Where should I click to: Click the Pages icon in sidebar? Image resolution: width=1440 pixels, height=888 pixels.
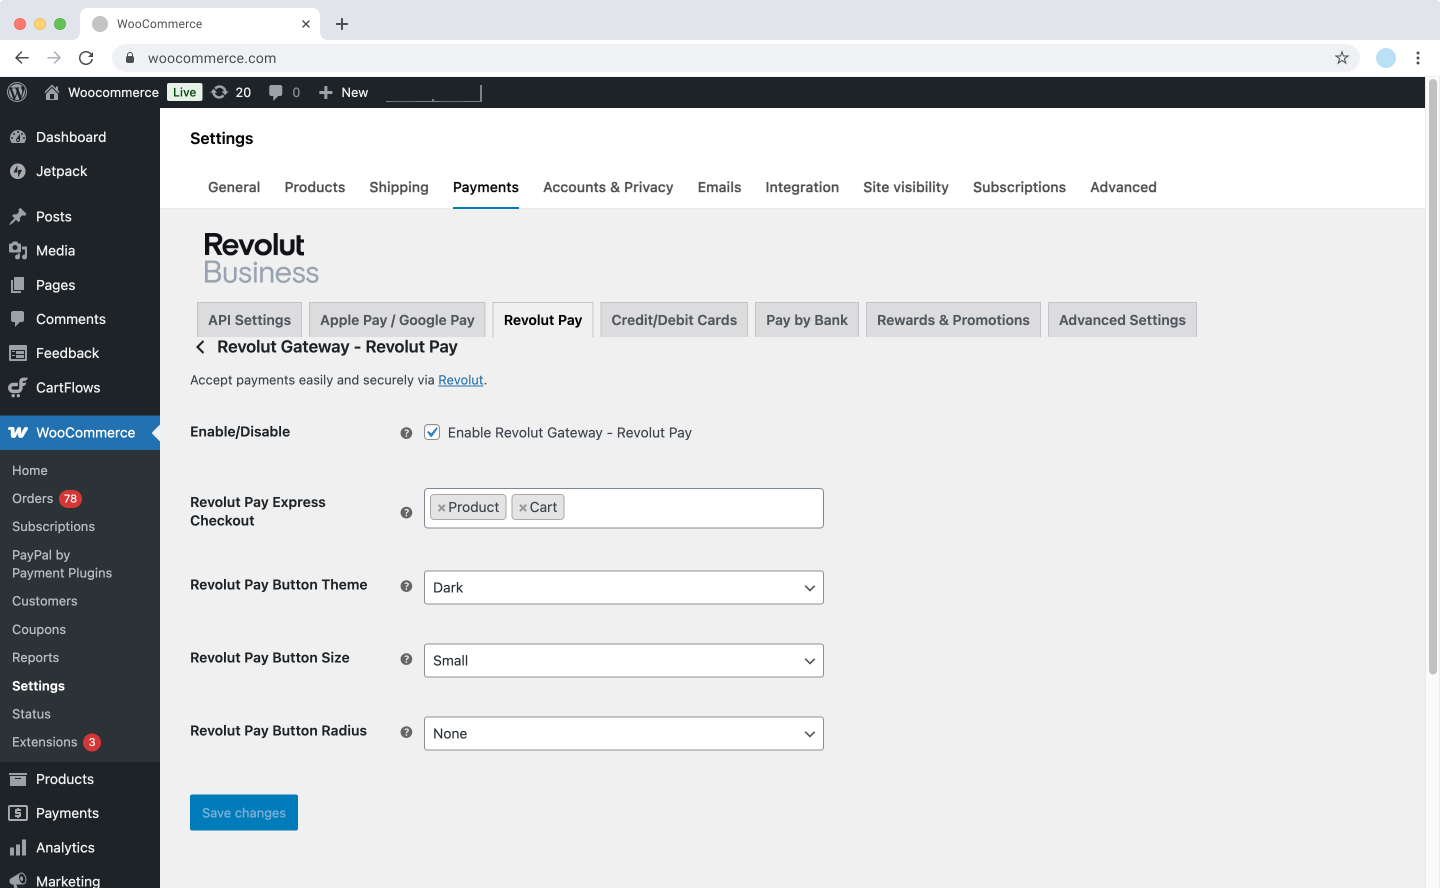(18, 285)
